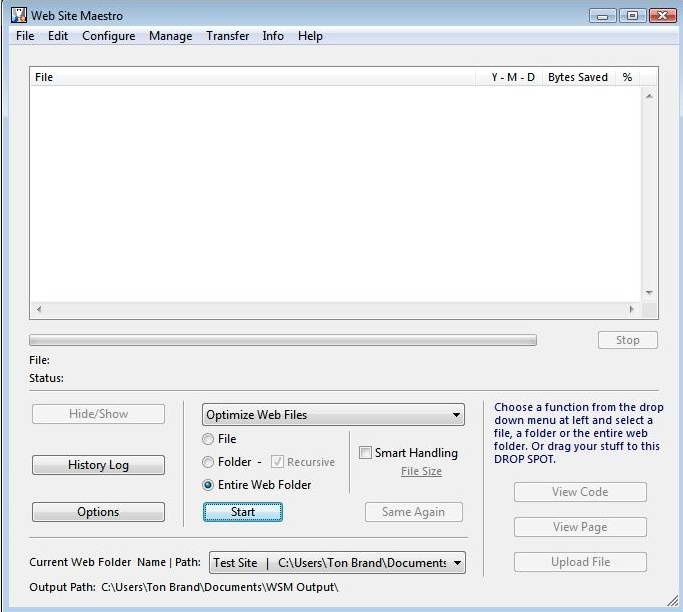This screenshot has height=612, width=683.
Task: Open the Options dialog
Action: [x=98, y=512]
